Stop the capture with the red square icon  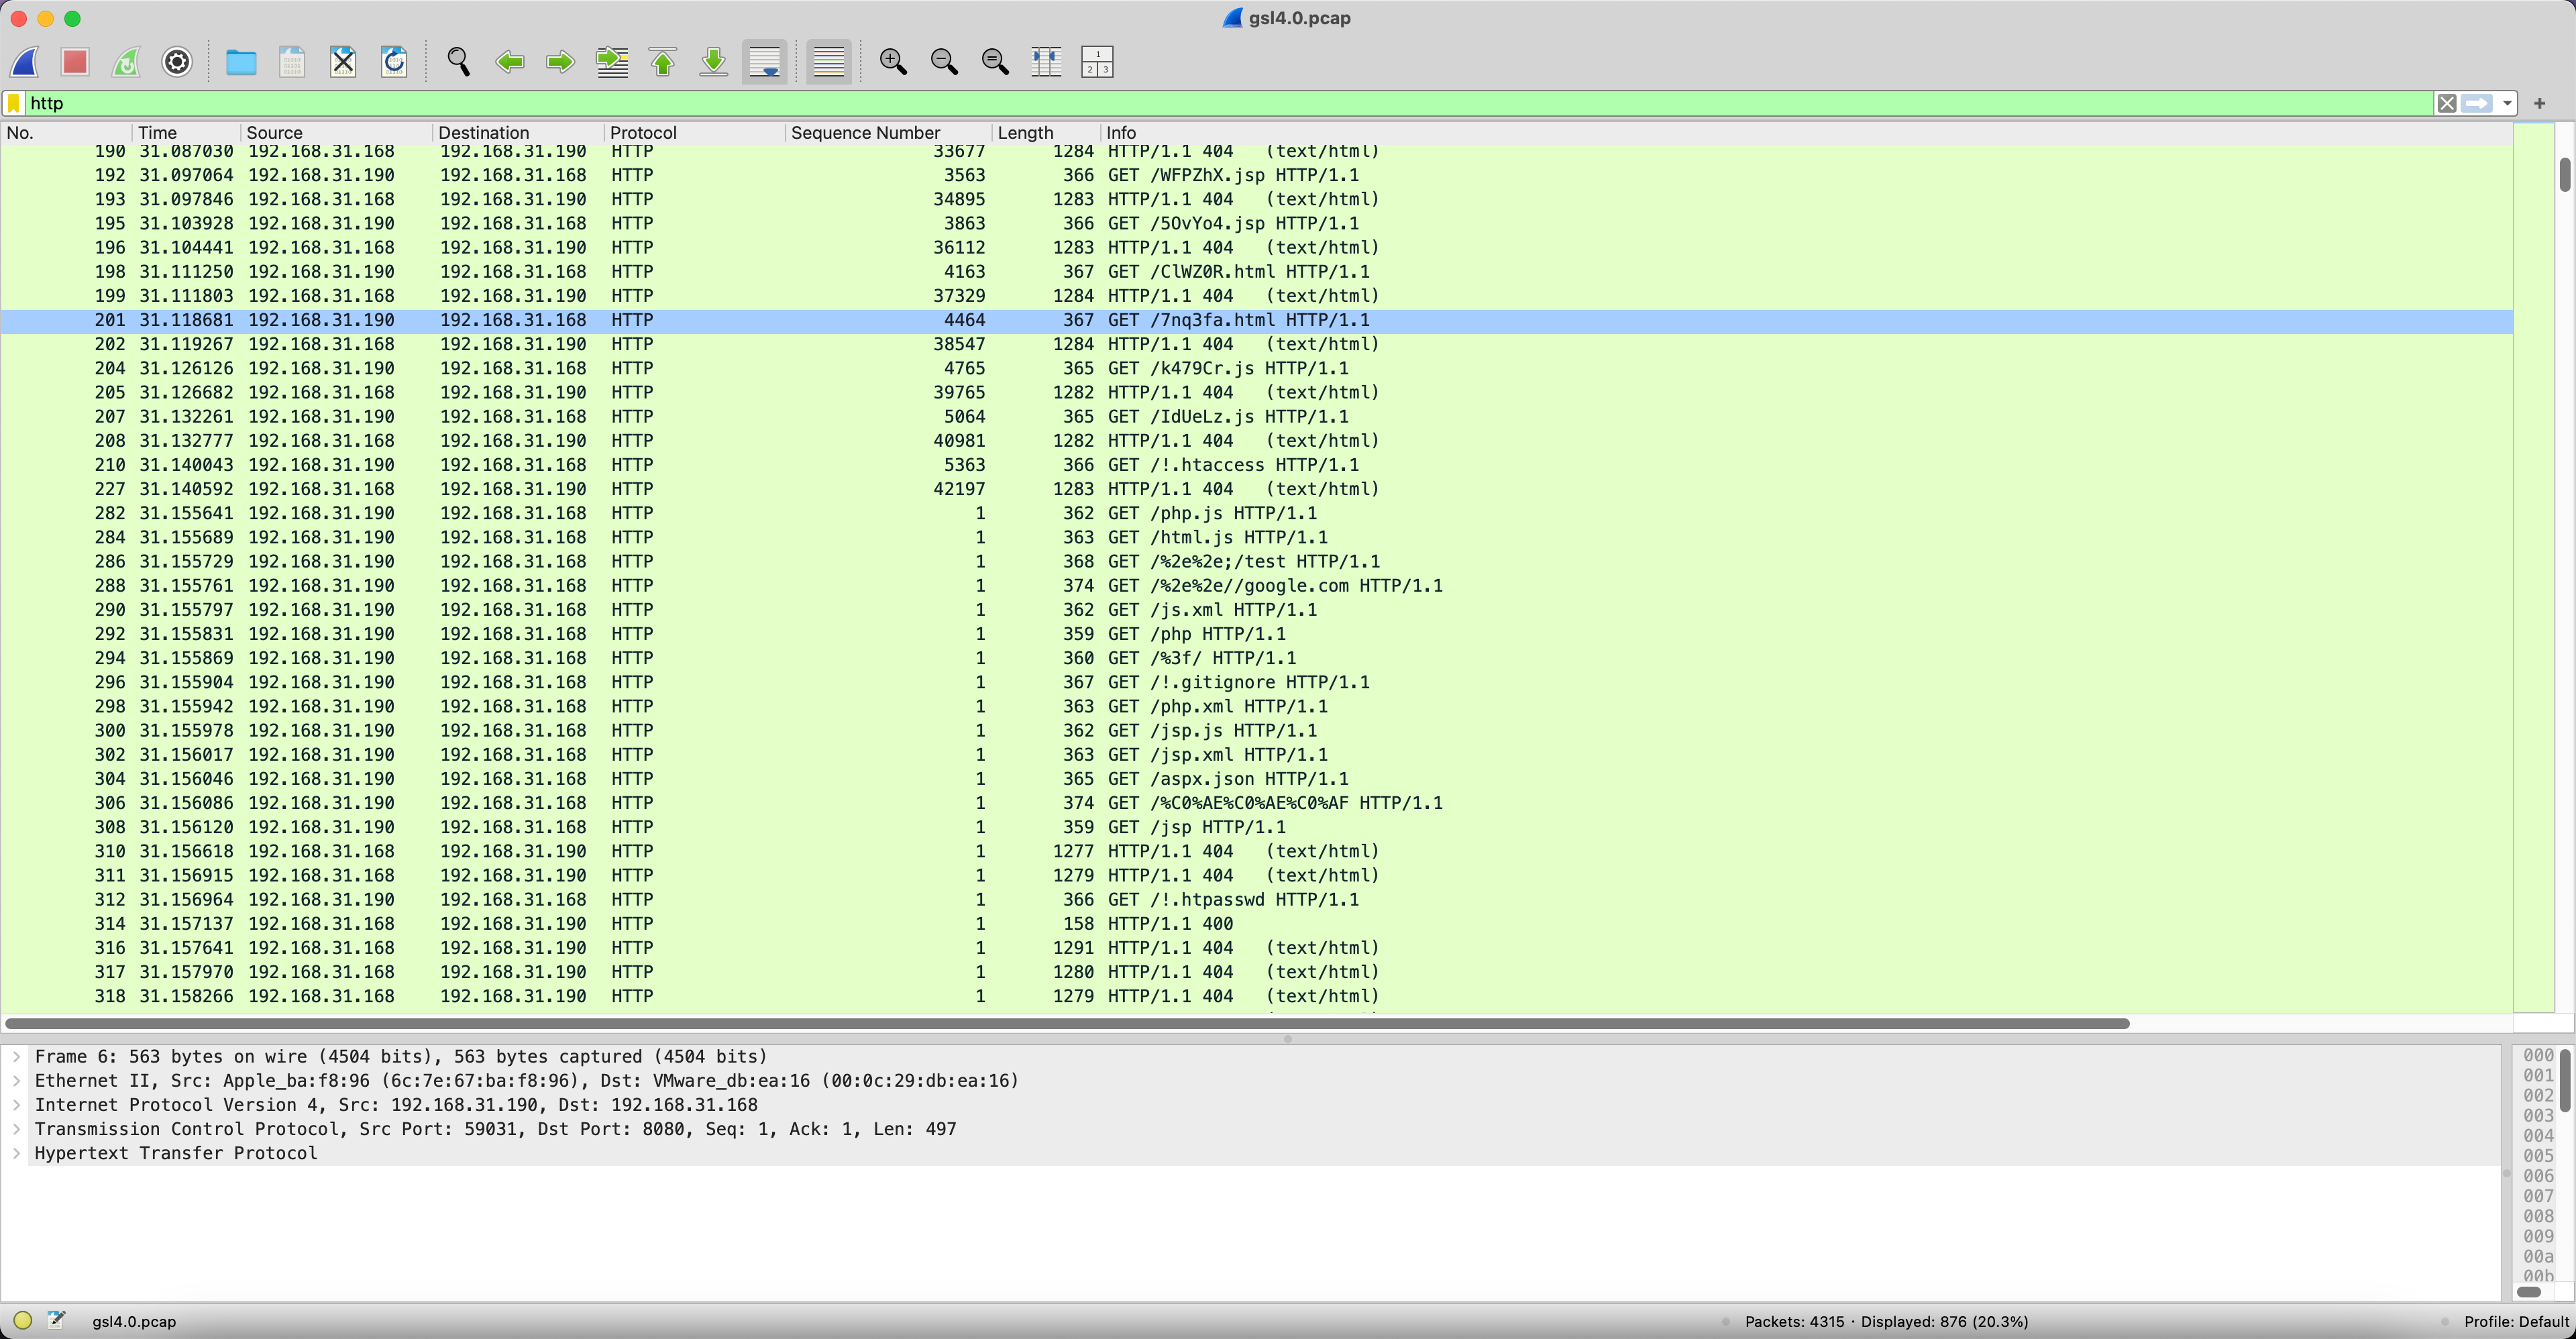75,62
